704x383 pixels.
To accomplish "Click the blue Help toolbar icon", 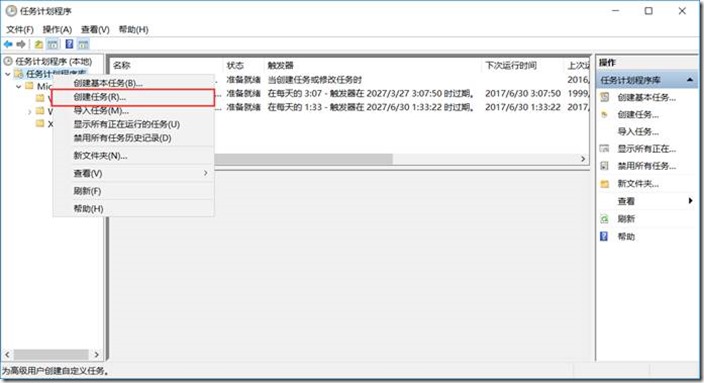I will pyautogui.click(x=69, y=44).
